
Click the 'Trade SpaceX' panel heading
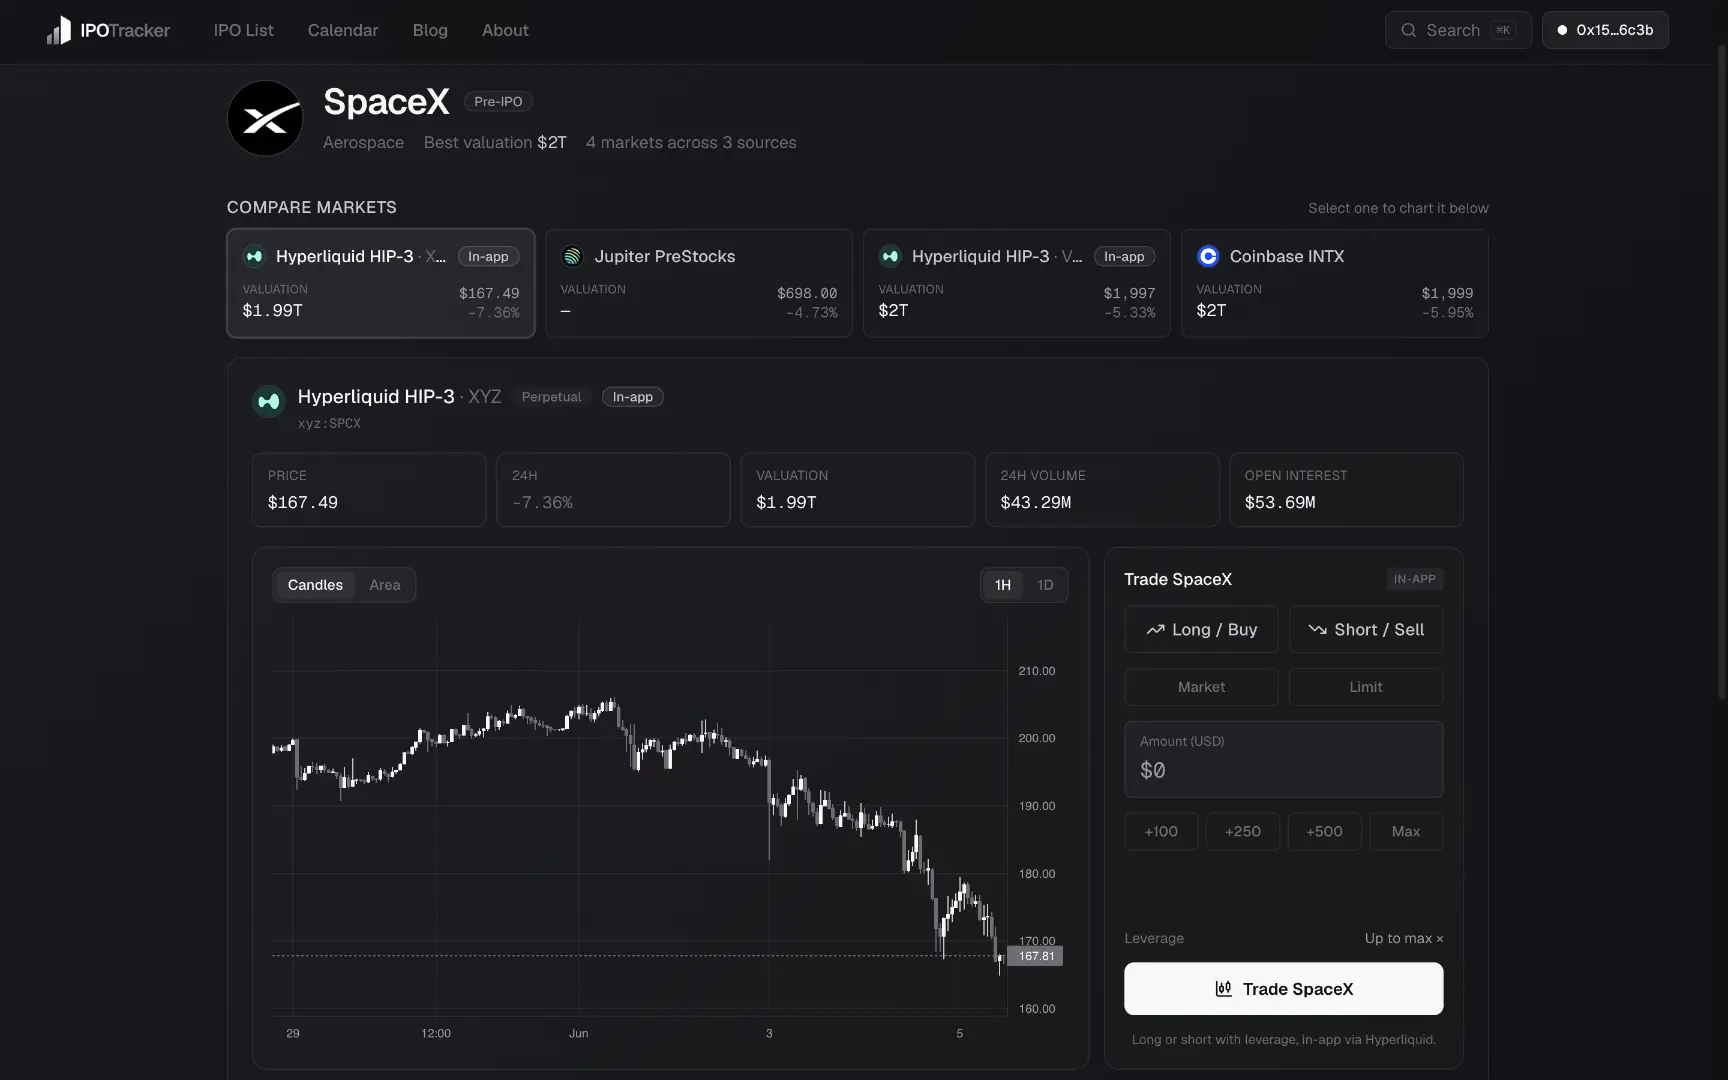pyautogui.click(x=1177, y=579)
